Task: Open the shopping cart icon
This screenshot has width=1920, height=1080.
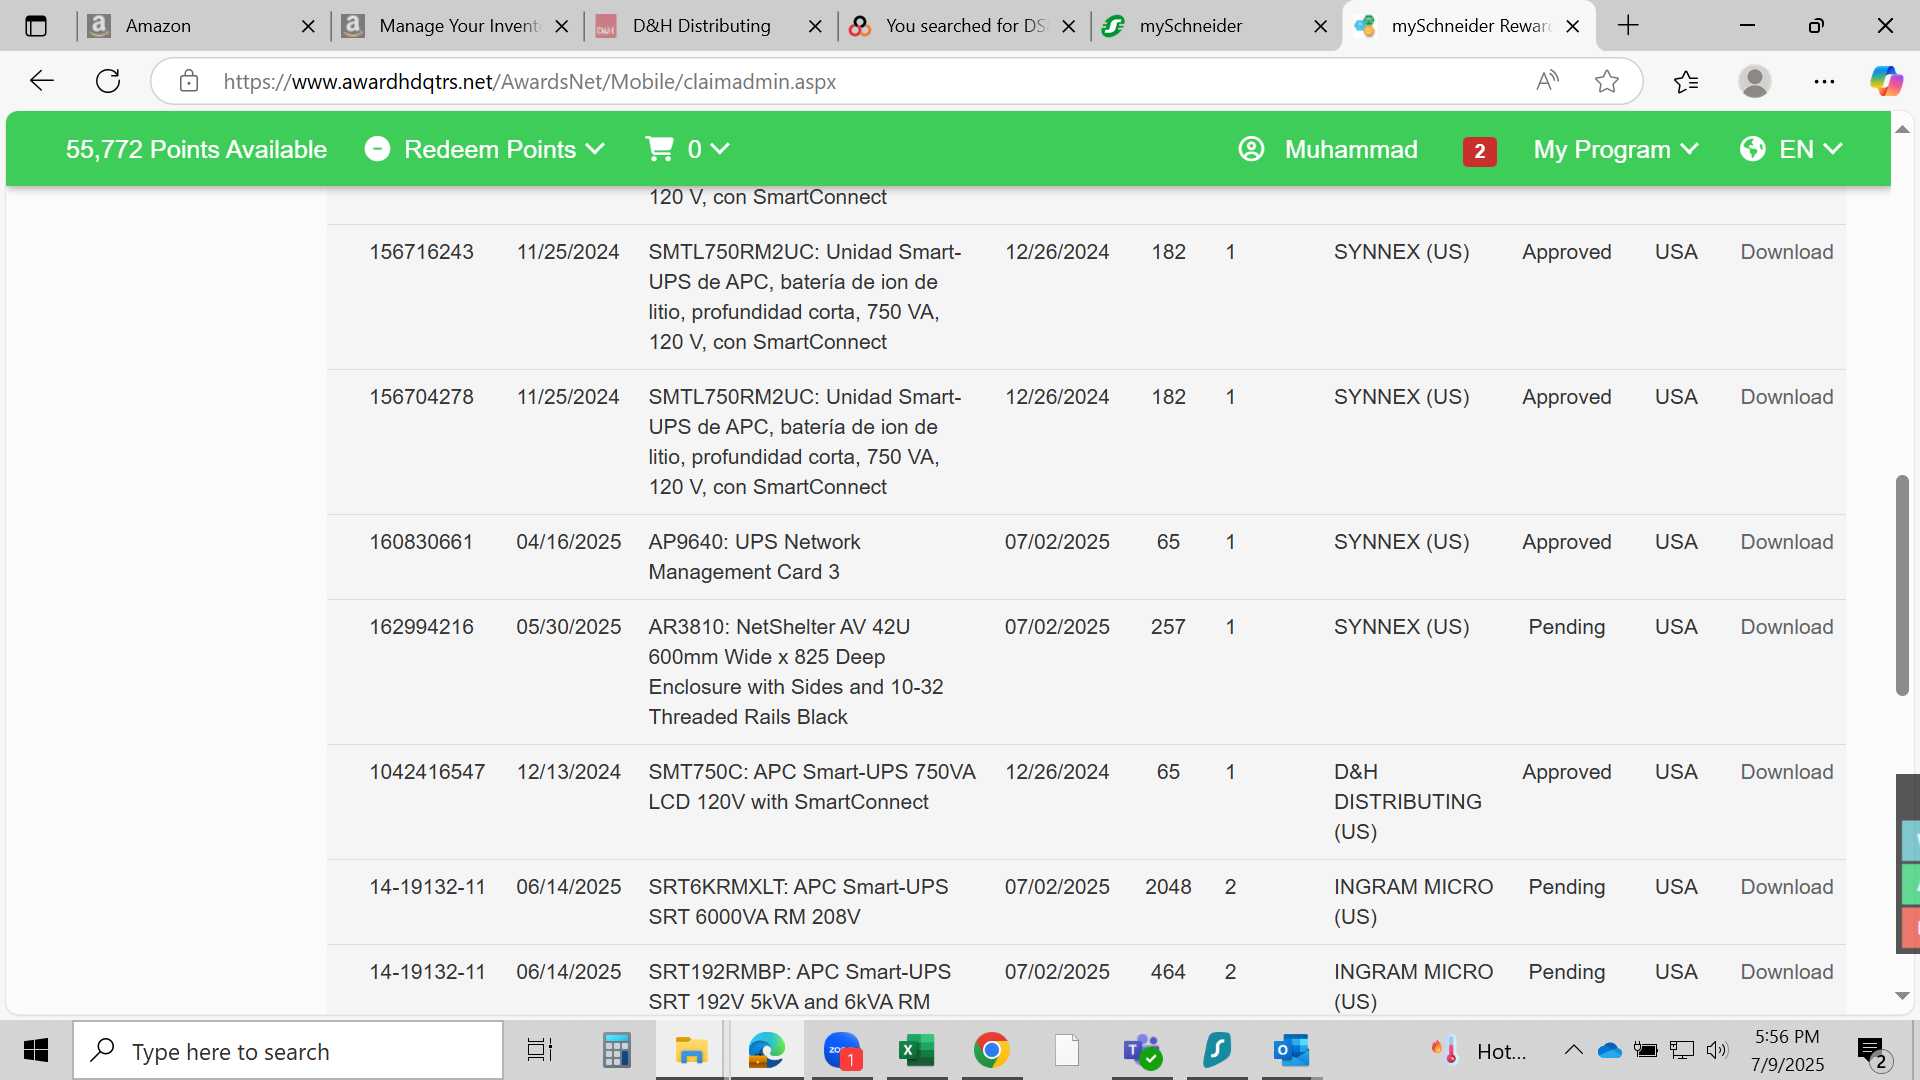Action: pos(659,149)
